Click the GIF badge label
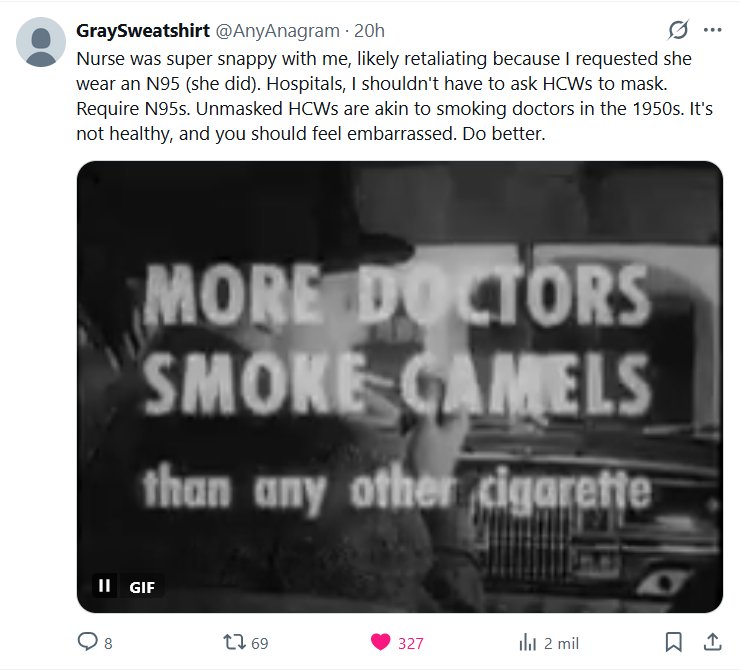 [x=142, y=587]
